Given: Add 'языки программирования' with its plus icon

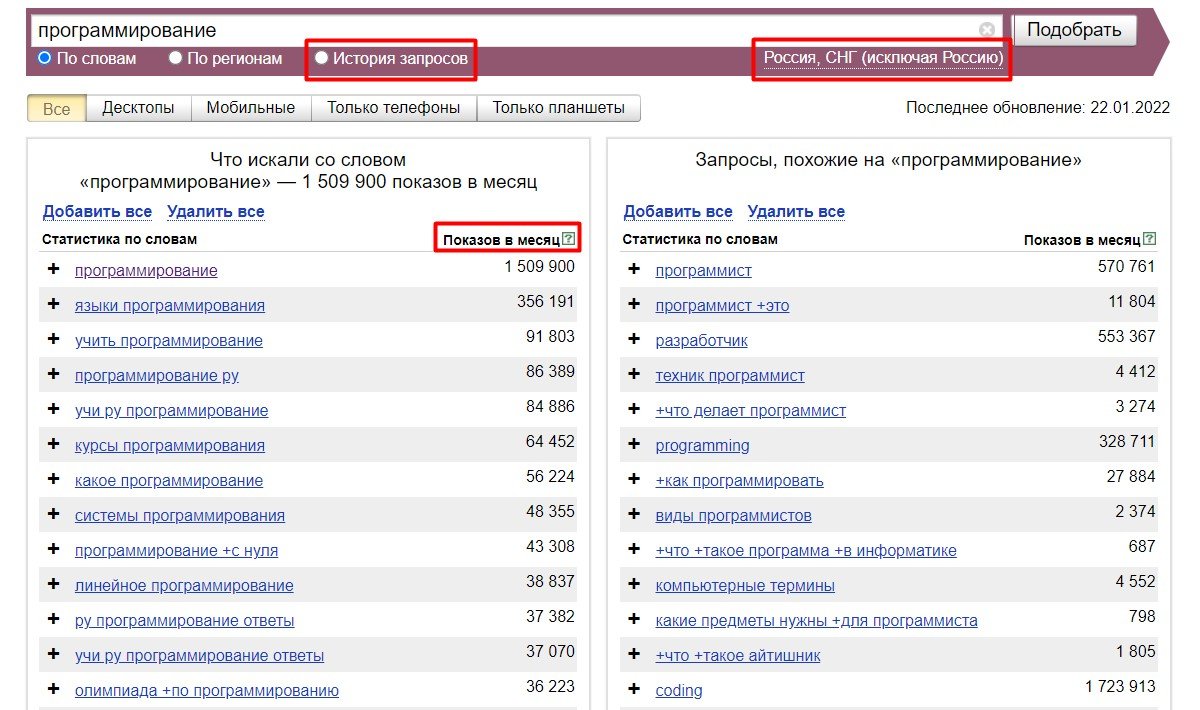Looking at the screenshot, I should 53,304.
